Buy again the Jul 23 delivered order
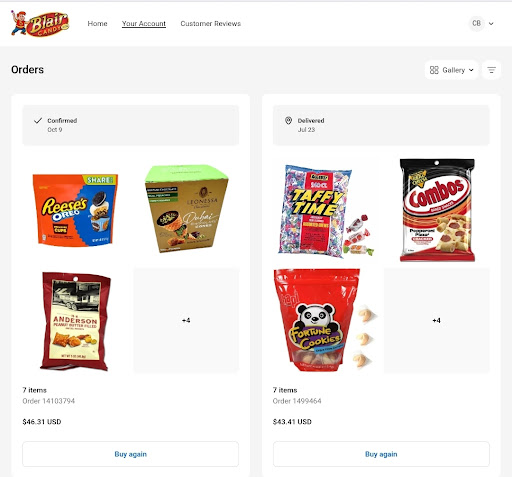 [x=381, y=454]
